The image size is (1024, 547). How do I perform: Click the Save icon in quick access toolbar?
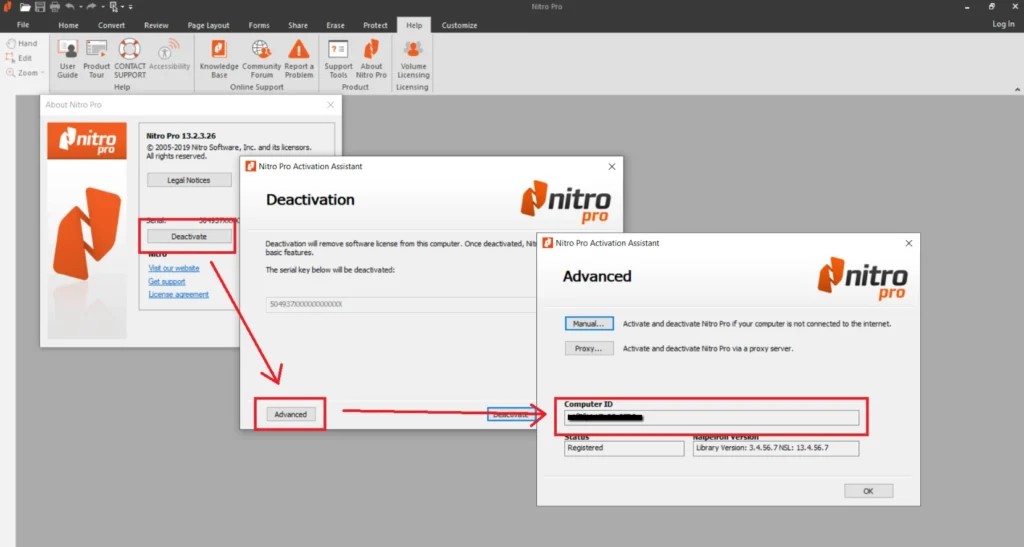coord(40,7)
